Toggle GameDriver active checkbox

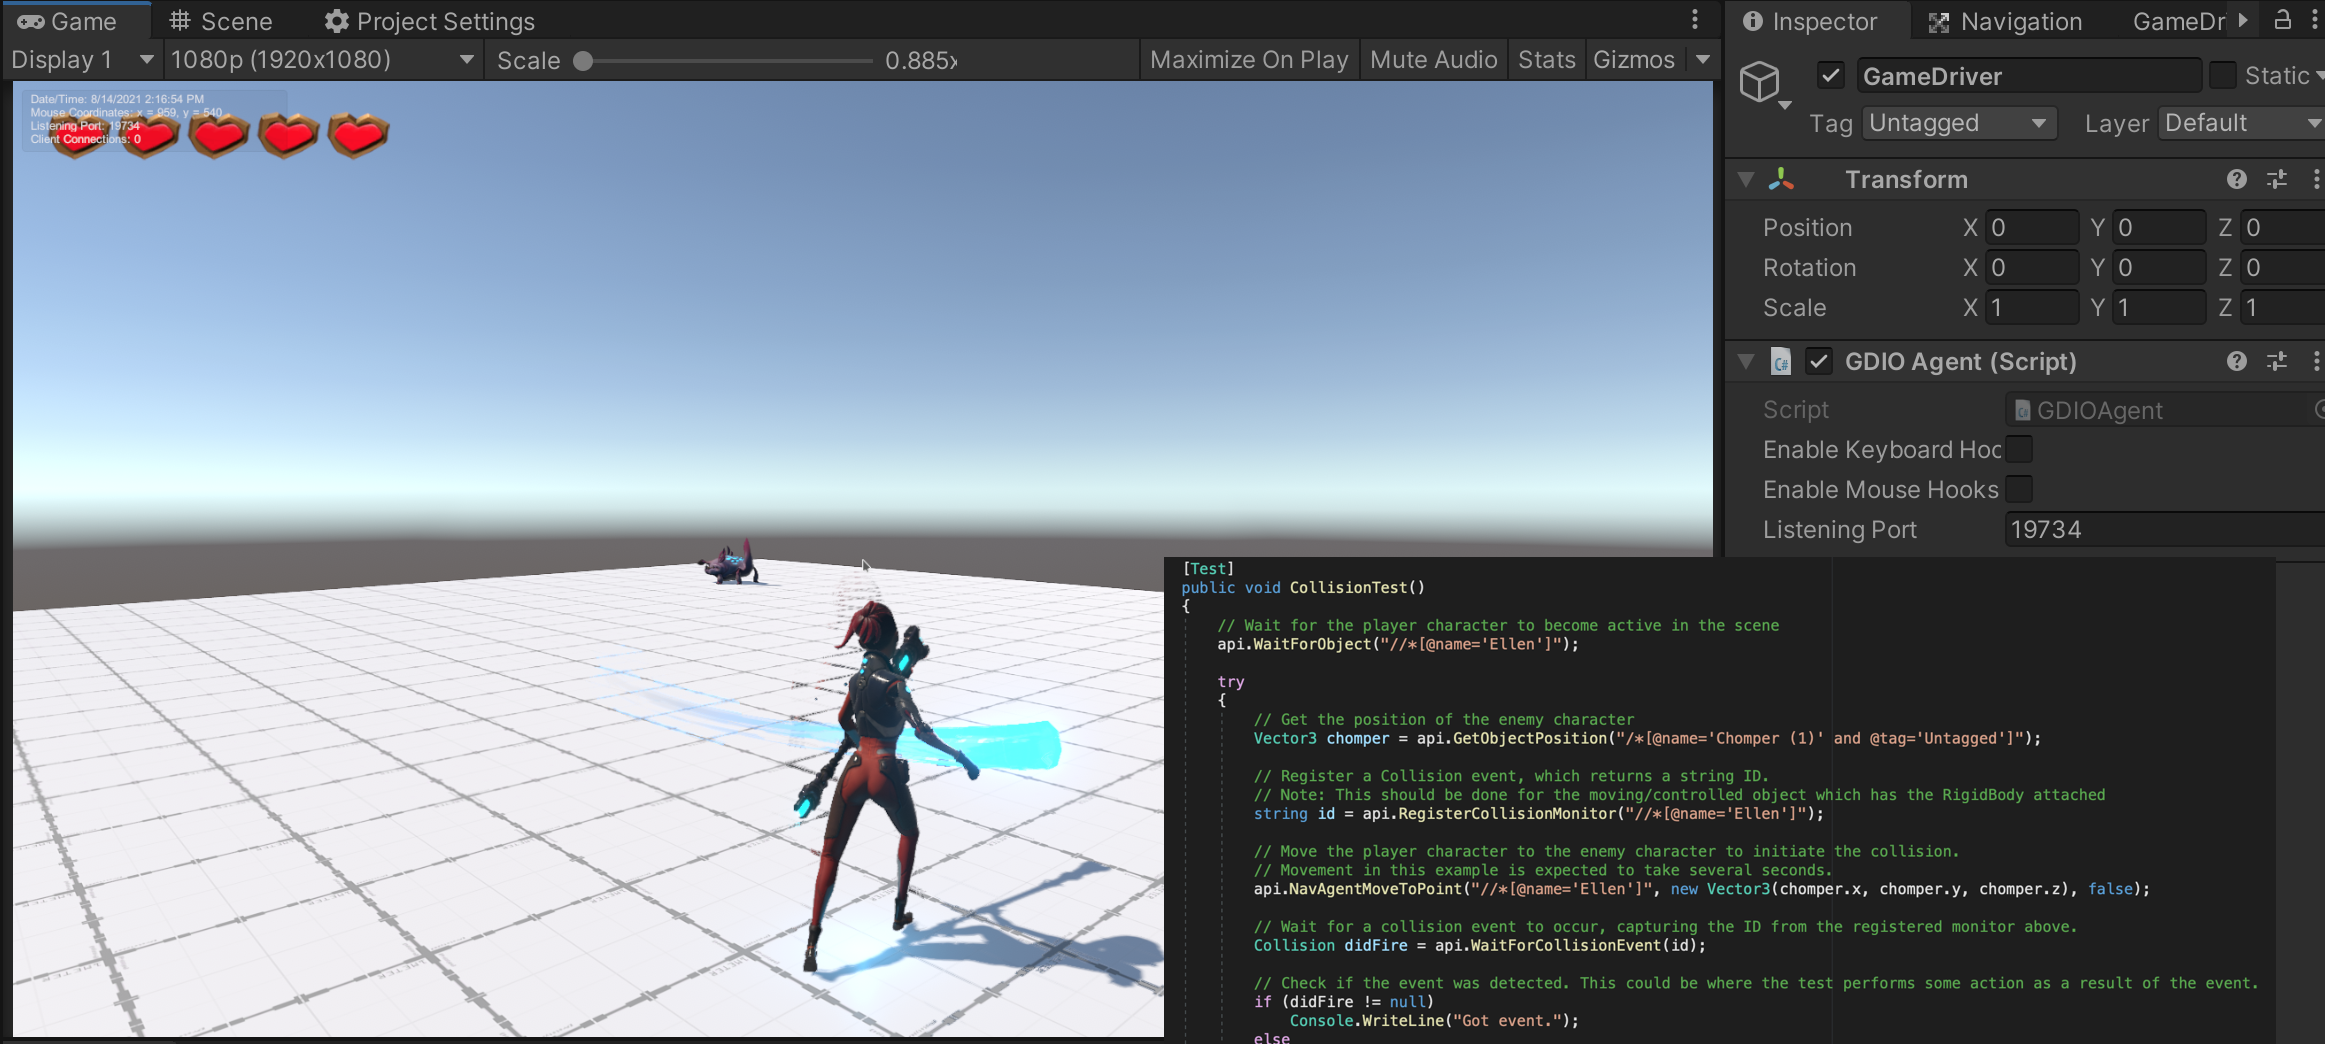(x=1830, y=75)
